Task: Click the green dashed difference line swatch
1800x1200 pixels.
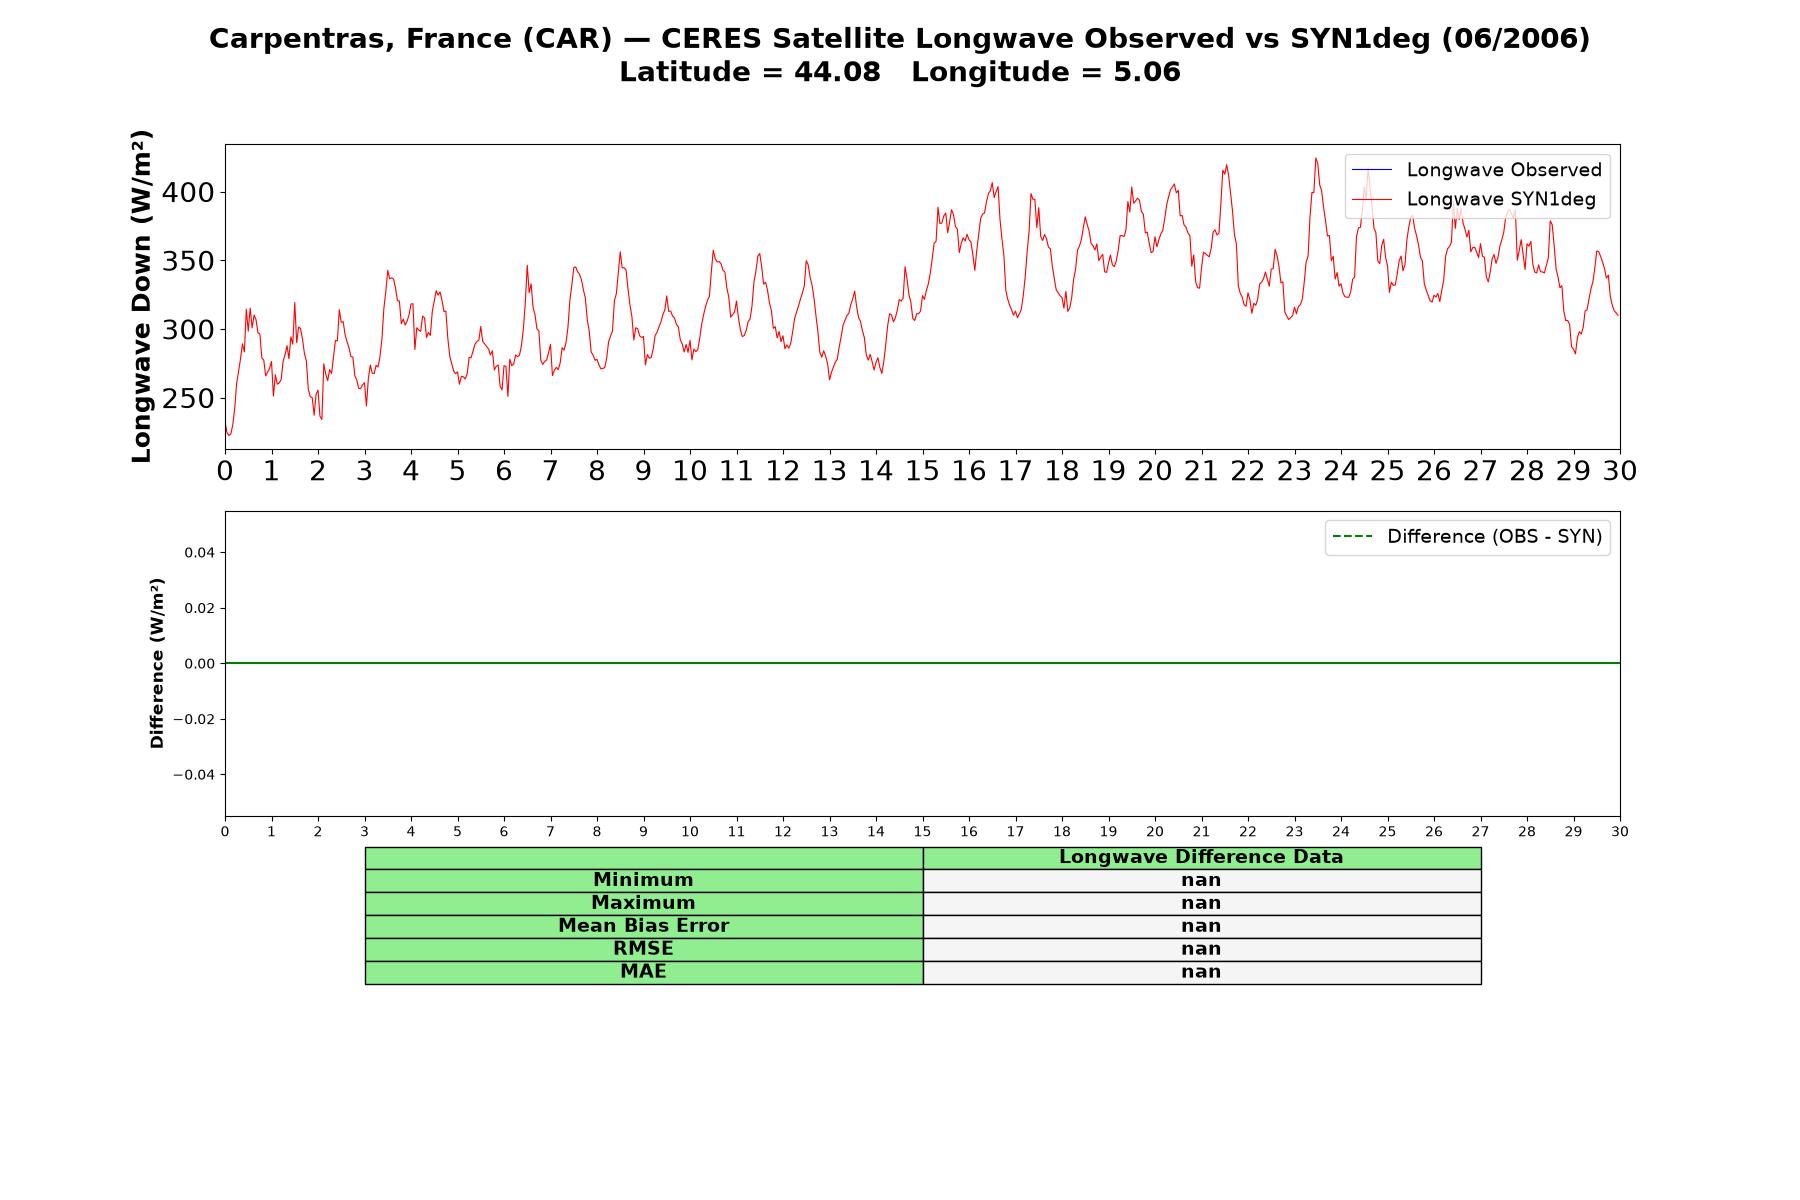Action: pyautogui.click(x=1352, y=537)
